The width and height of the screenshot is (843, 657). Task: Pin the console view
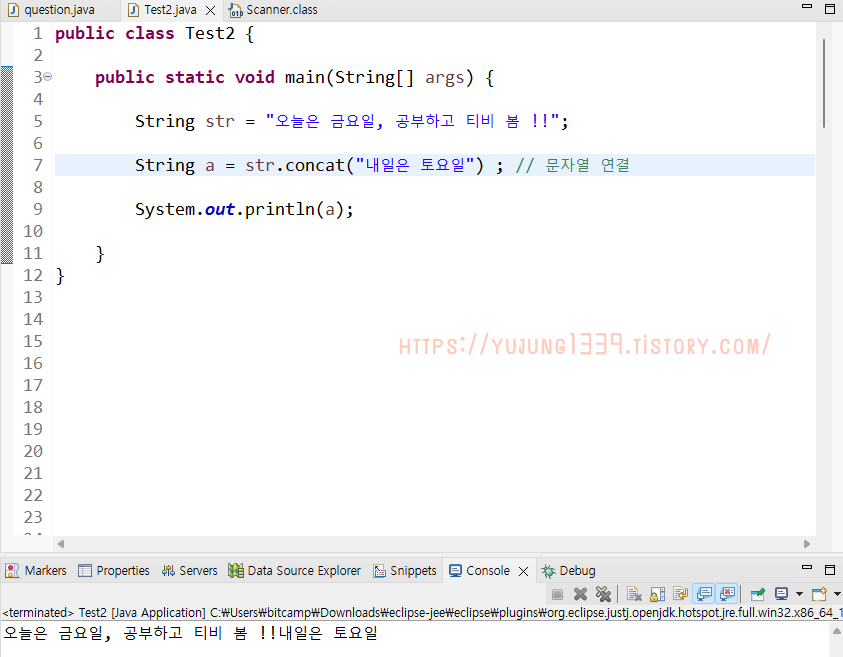(758, 594)
